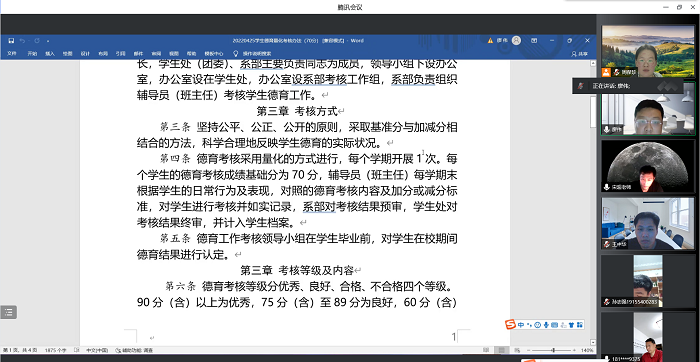Click the muted microphone icon on the top participant

(x=616, y=72)
